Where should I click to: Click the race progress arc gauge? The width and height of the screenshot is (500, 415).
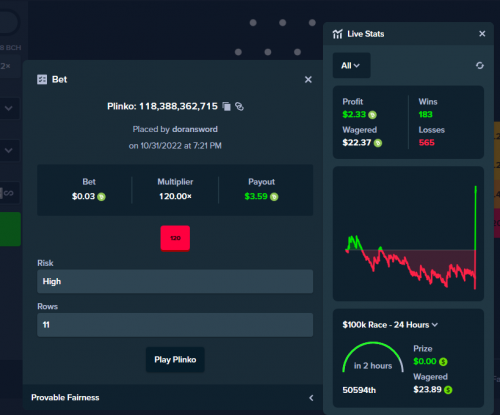coord(373,357)
